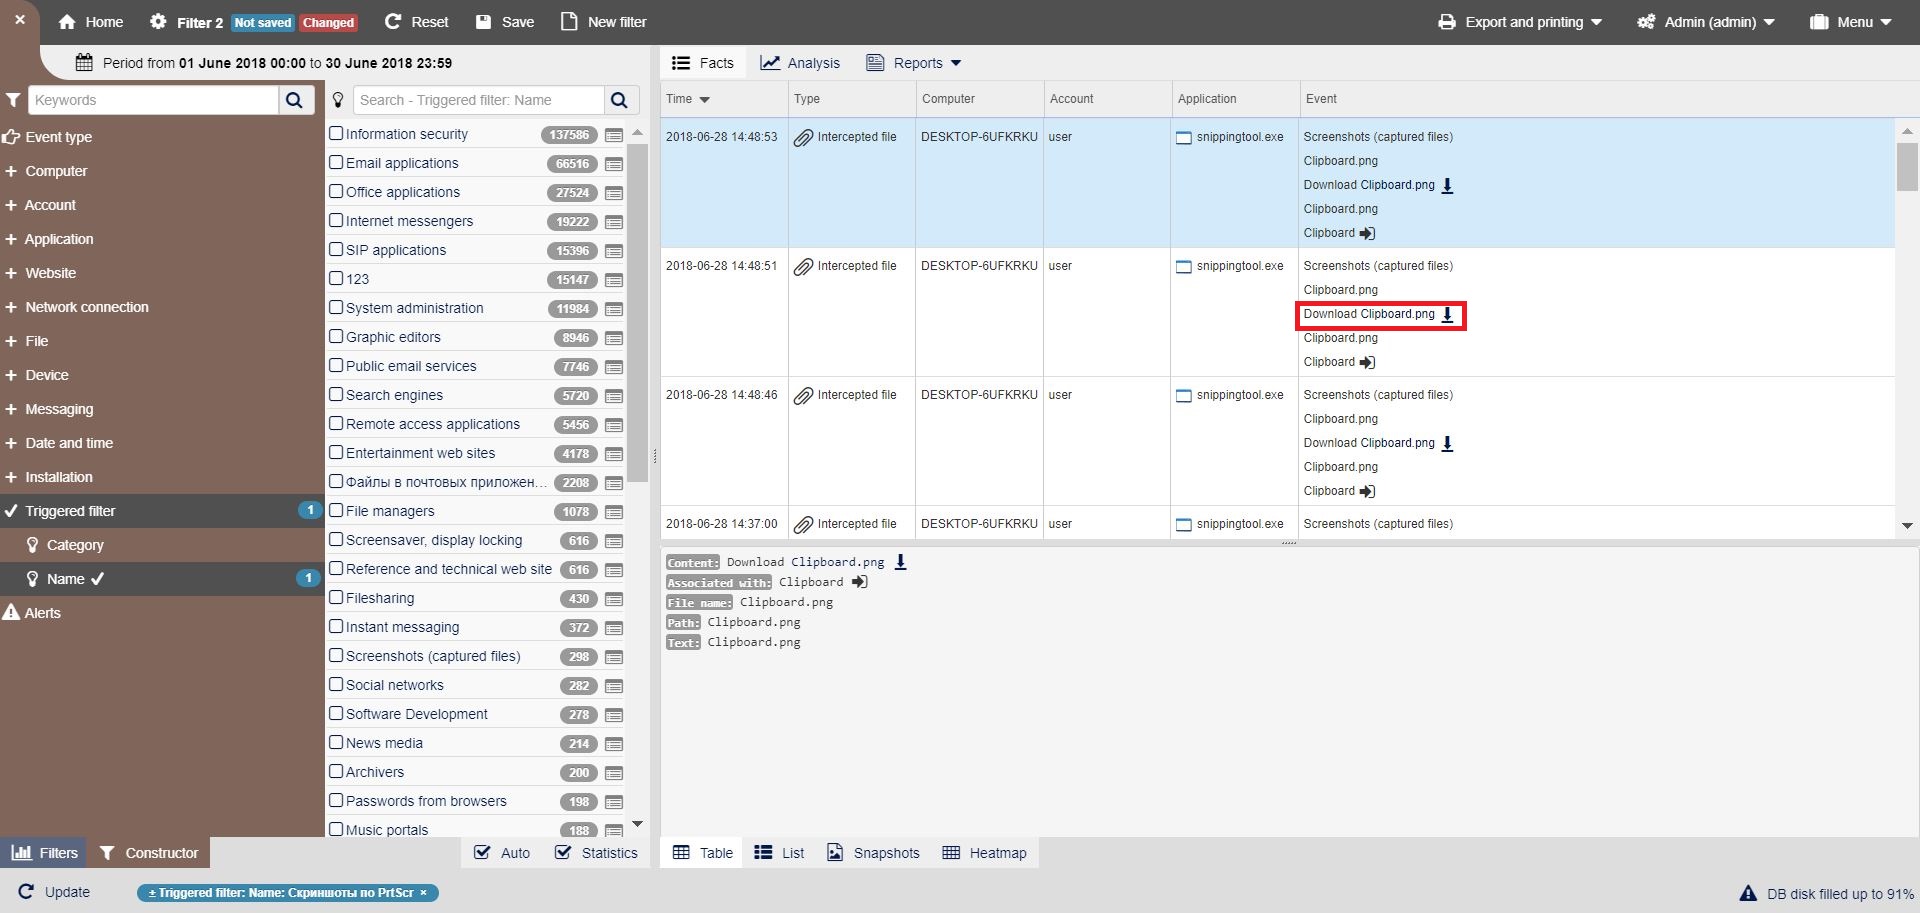The width and height of the screenshot is (1920, 913).
Task: Click the DB disk warning triangle icon
Action: 1748,894
